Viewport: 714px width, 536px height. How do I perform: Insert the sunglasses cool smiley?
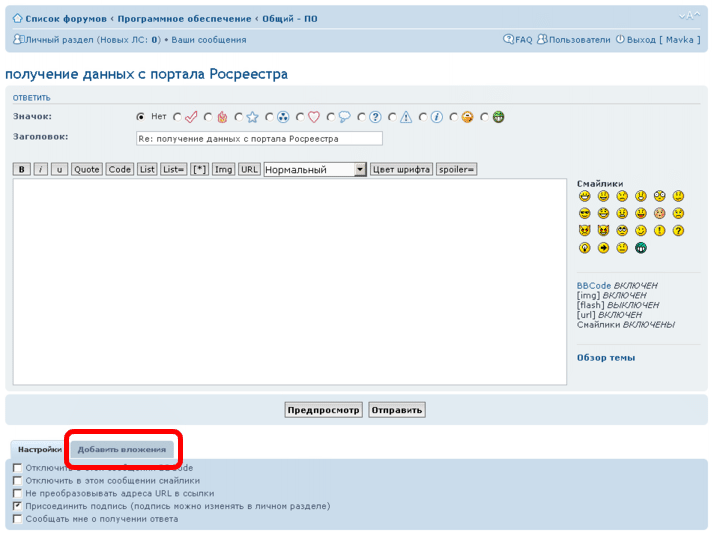pyautogui.click(x=585, y=213)
